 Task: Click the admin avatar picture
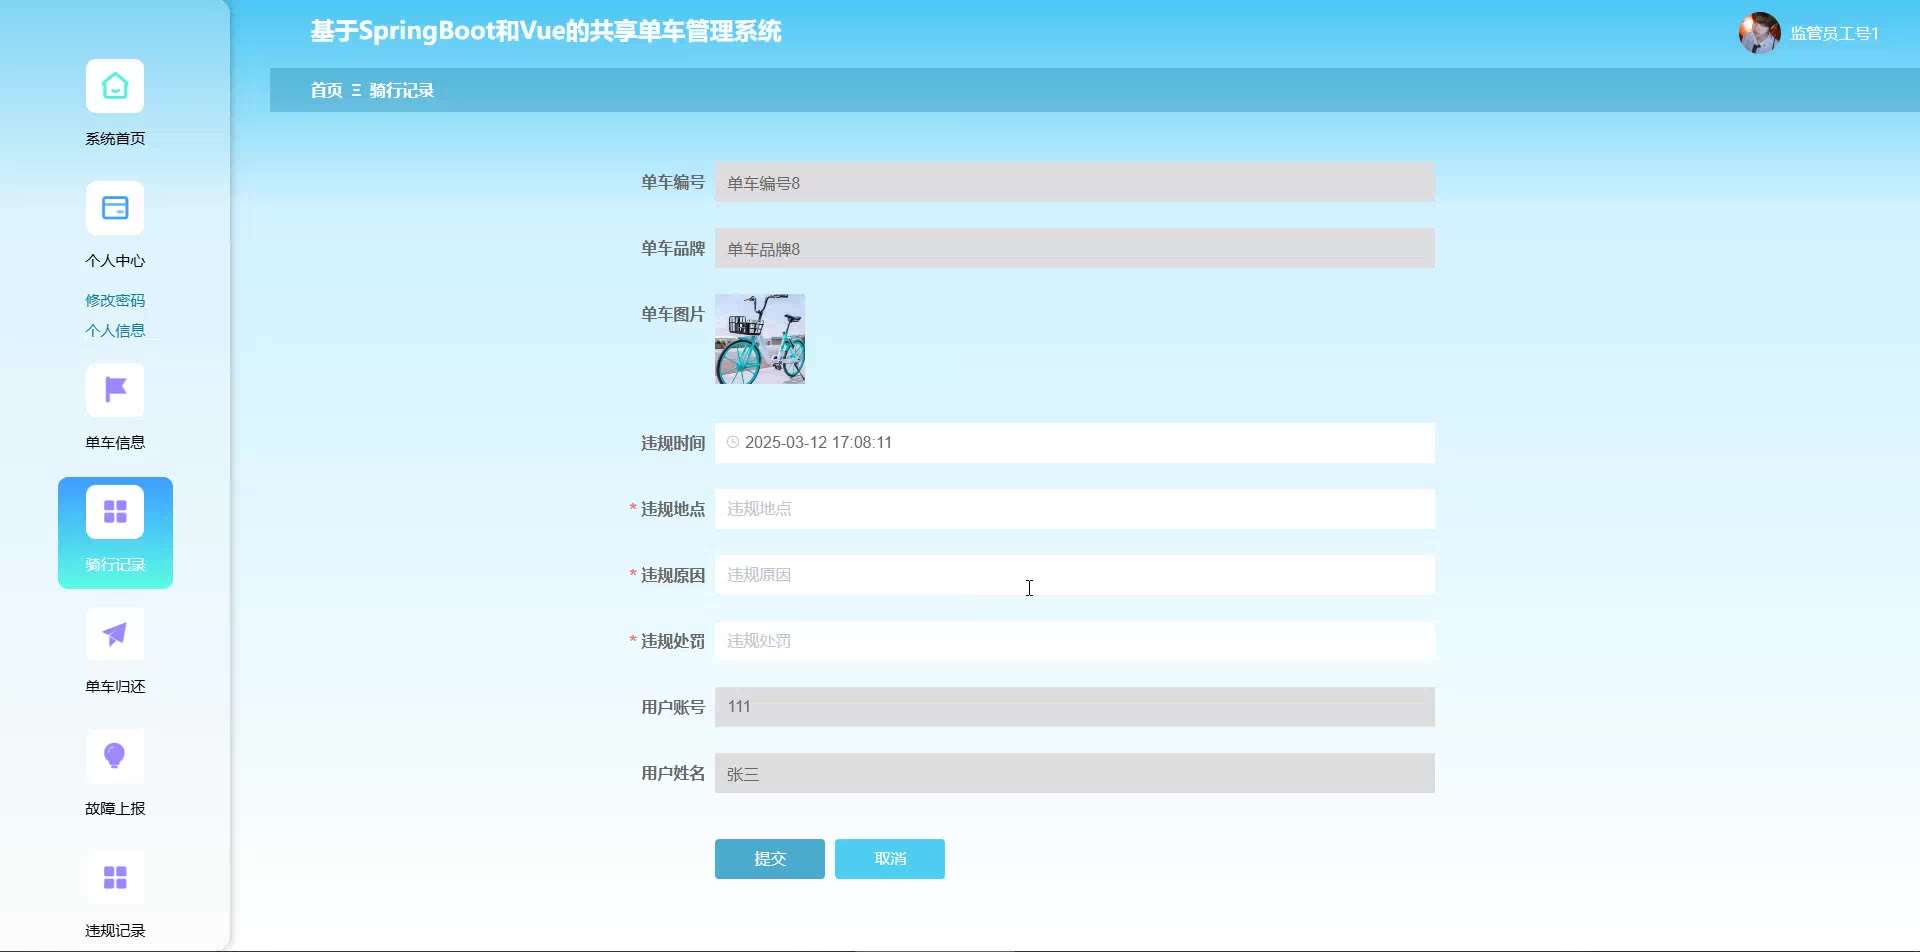(1759, 33)
